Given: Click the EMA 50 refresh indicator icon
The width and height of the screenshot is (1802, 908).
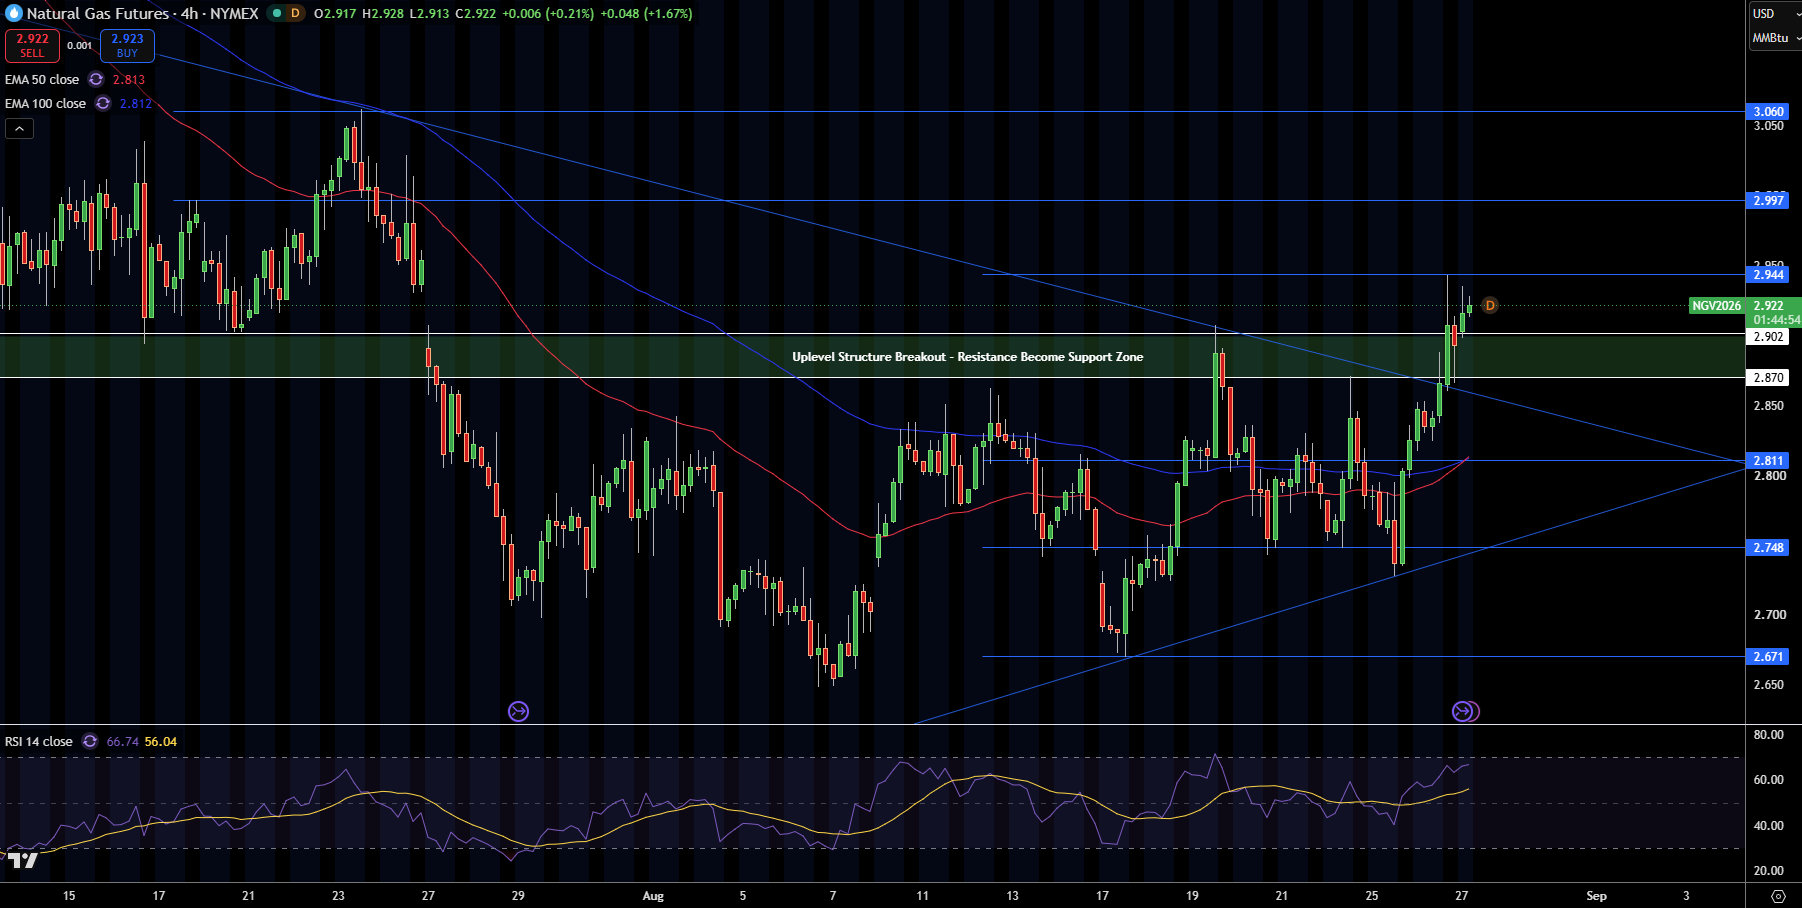Looking at the screenshot, I should [96, 79].
